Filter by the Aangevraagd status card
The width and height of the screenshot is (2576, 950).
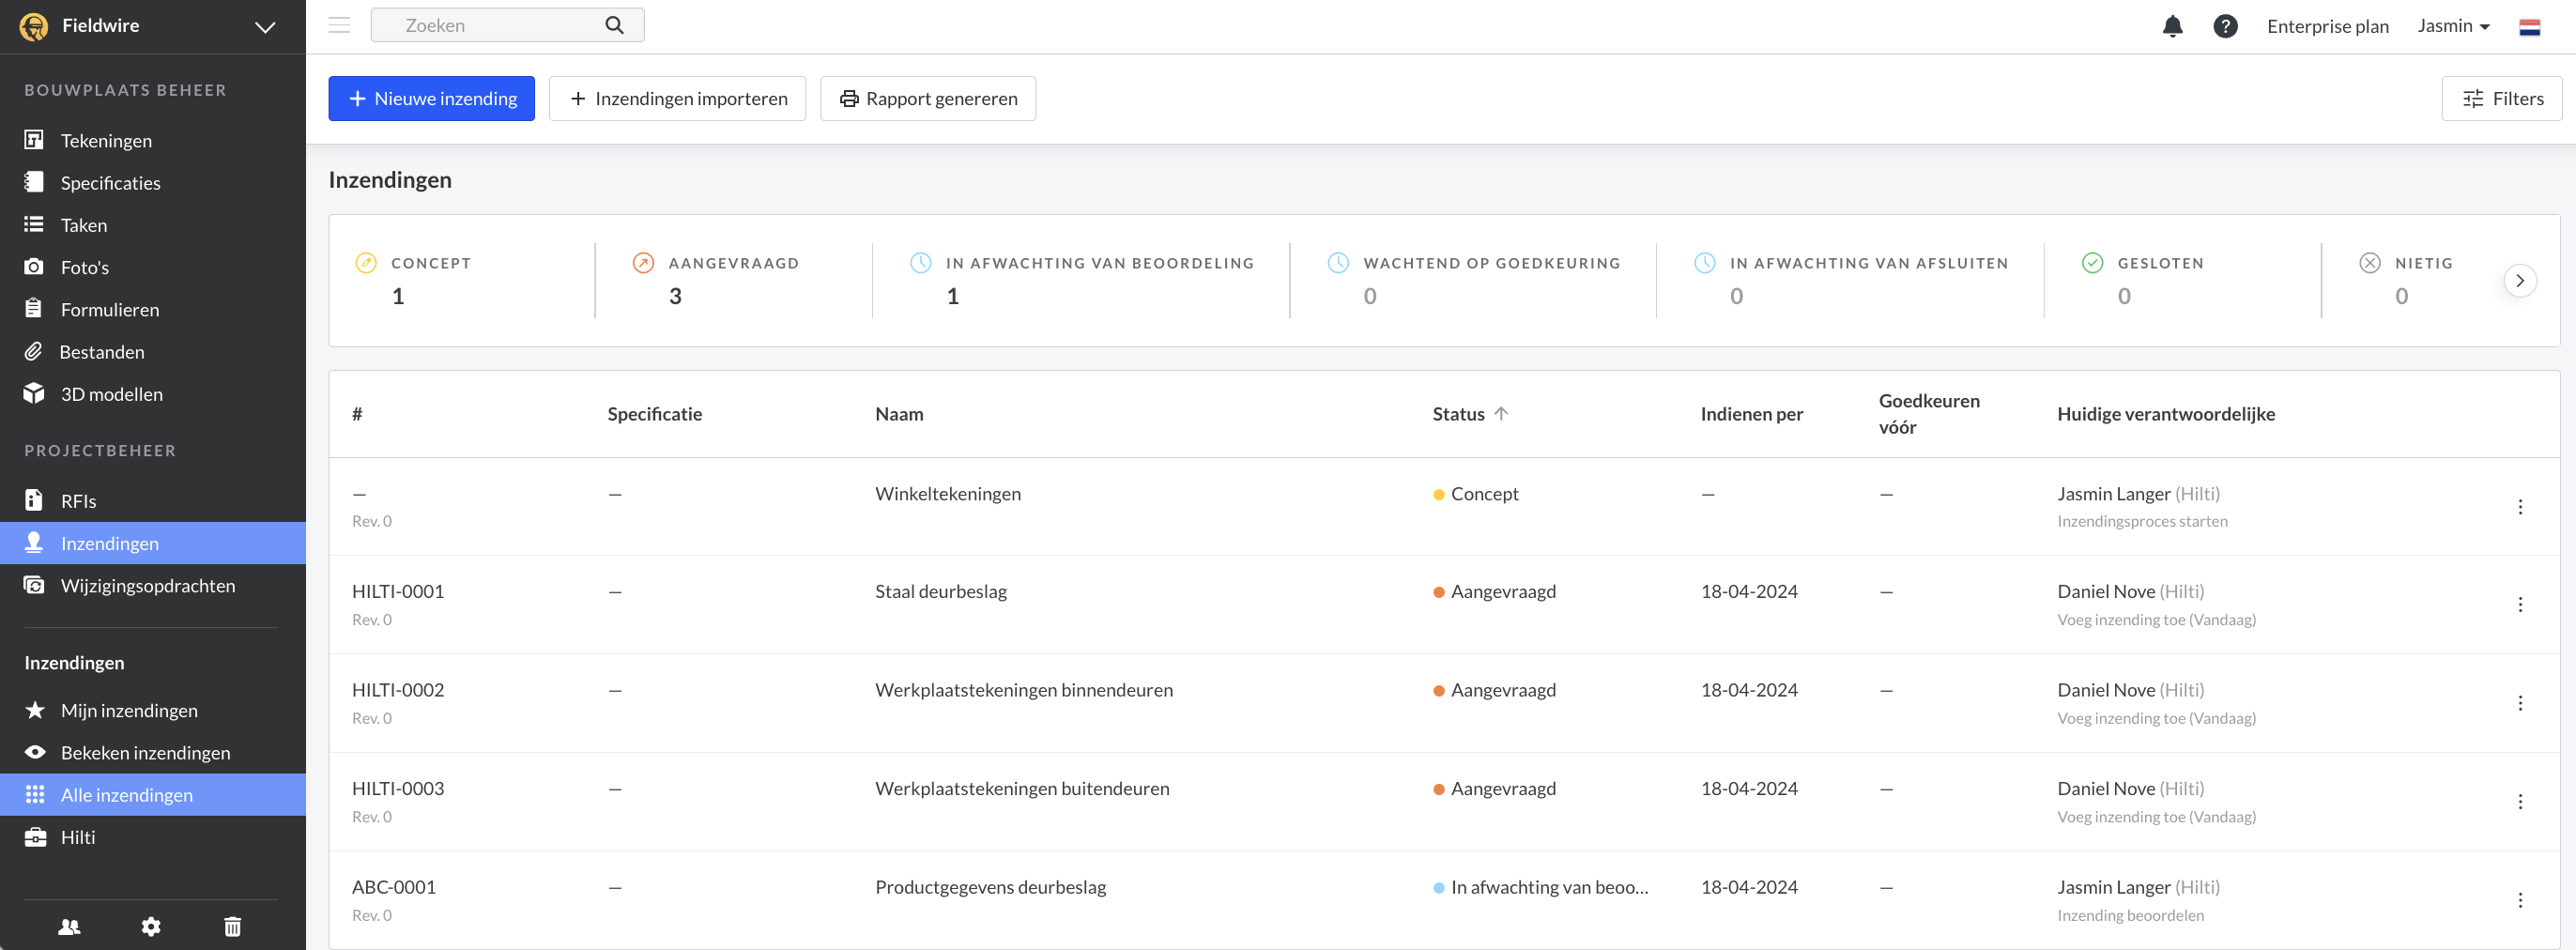click(734, 280)
